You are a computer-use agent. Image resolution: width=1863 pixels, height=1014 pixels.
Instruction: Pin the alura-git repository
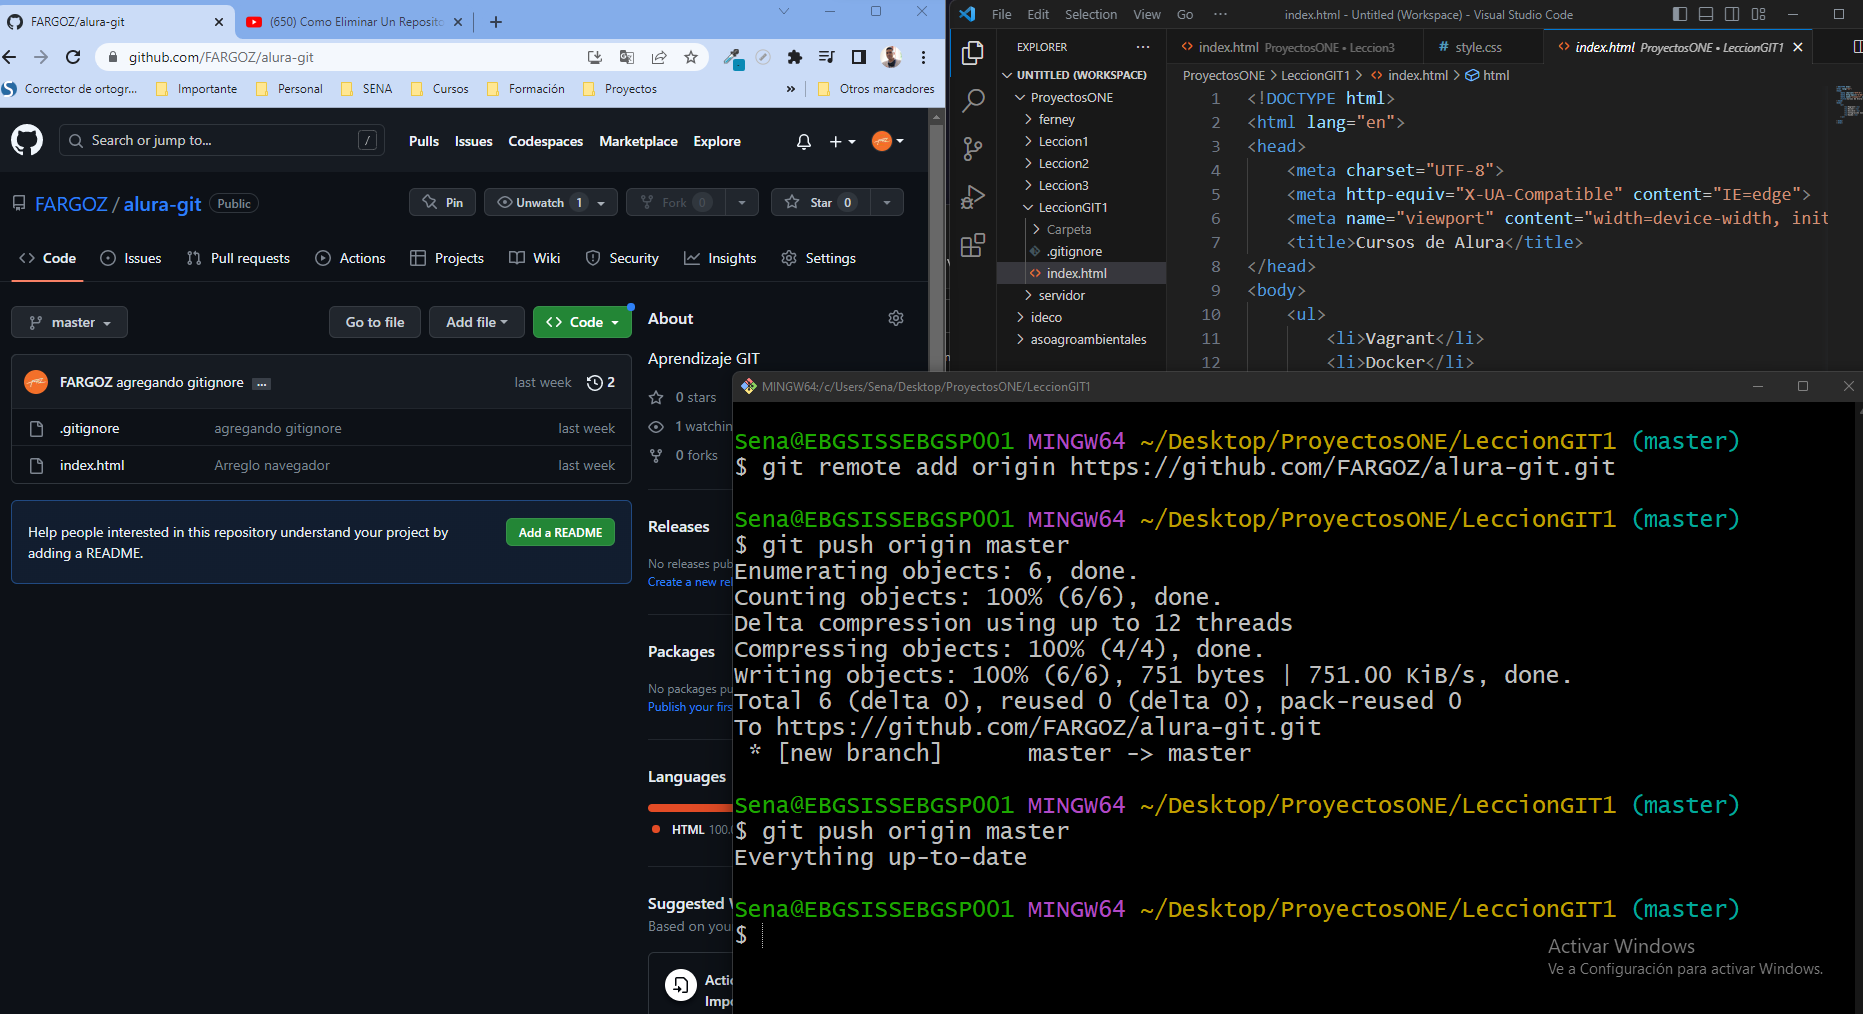(442, 202)
